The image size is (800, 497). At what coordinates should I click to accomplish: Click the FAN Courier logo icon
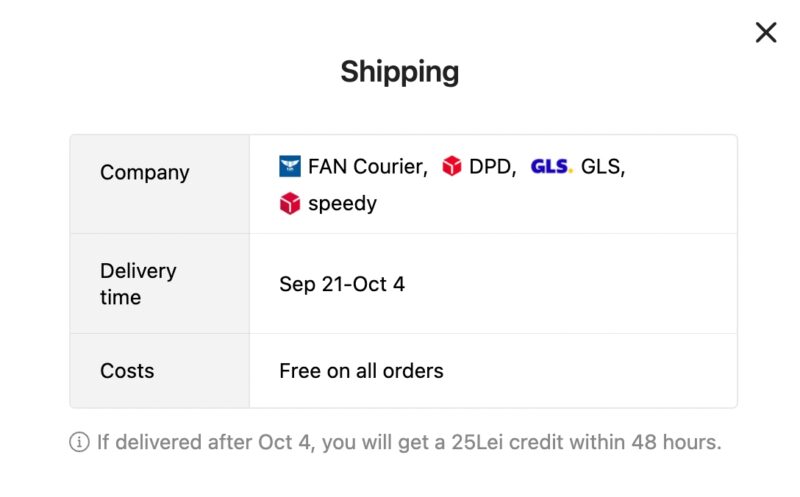[290, 167]
